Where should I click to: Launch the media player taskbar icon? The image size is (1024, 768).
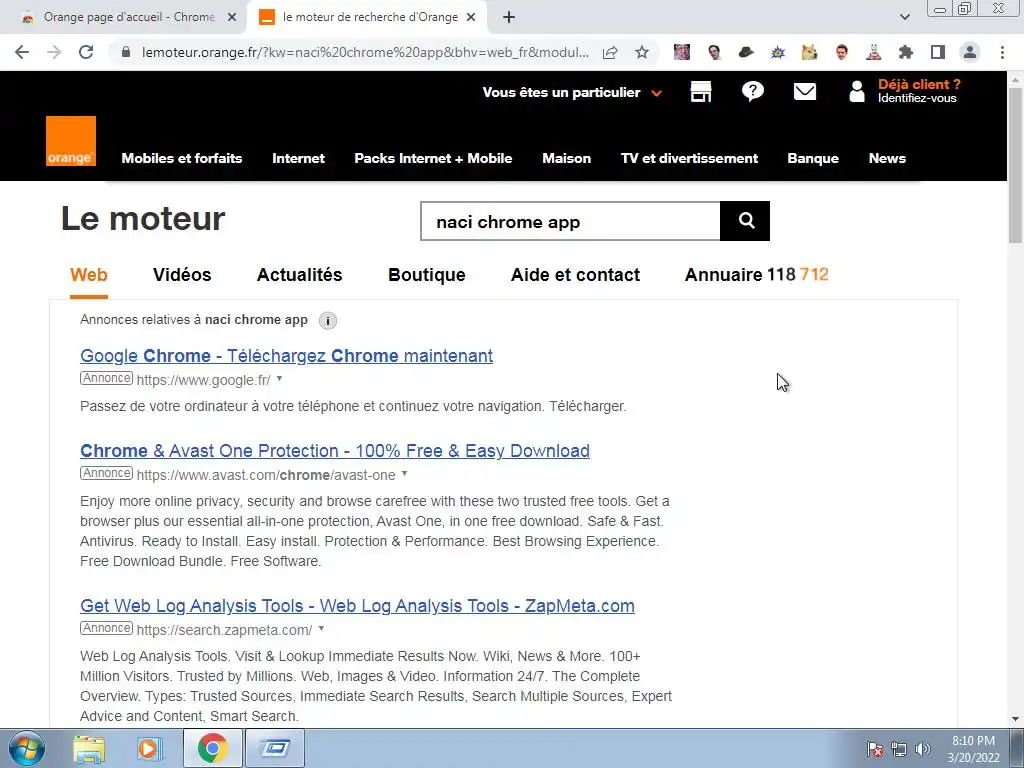[150, 748]
